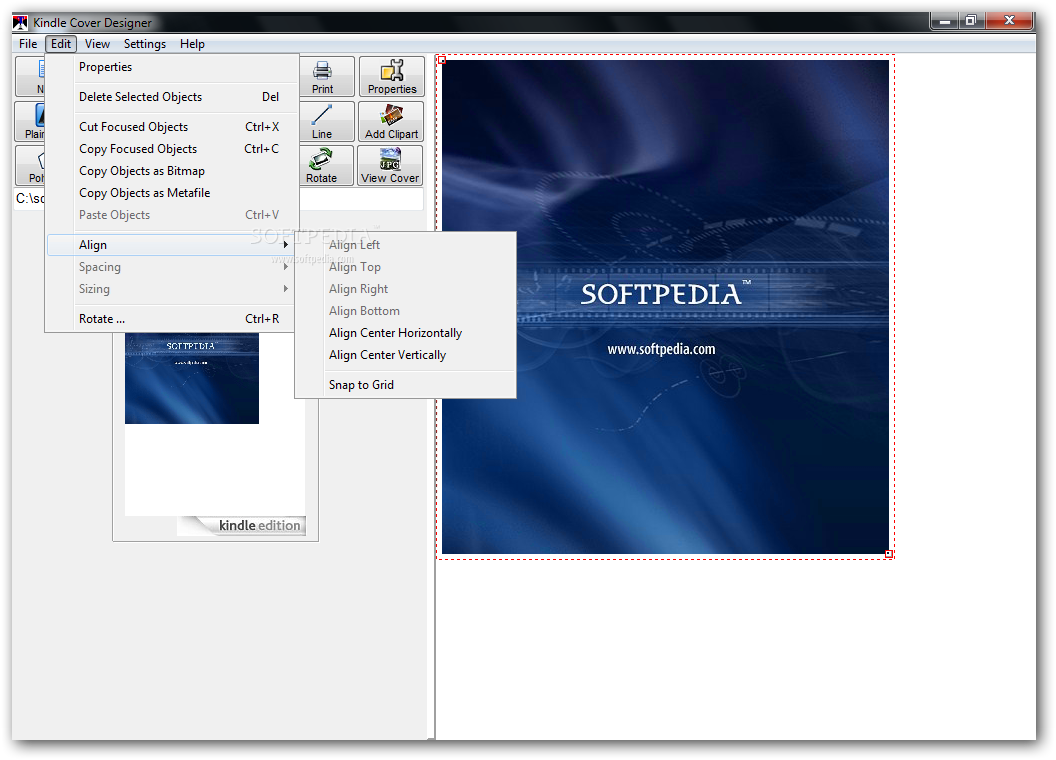Click the View Cover JPG icon
The image size is (1056, 760).
(391, 166)
